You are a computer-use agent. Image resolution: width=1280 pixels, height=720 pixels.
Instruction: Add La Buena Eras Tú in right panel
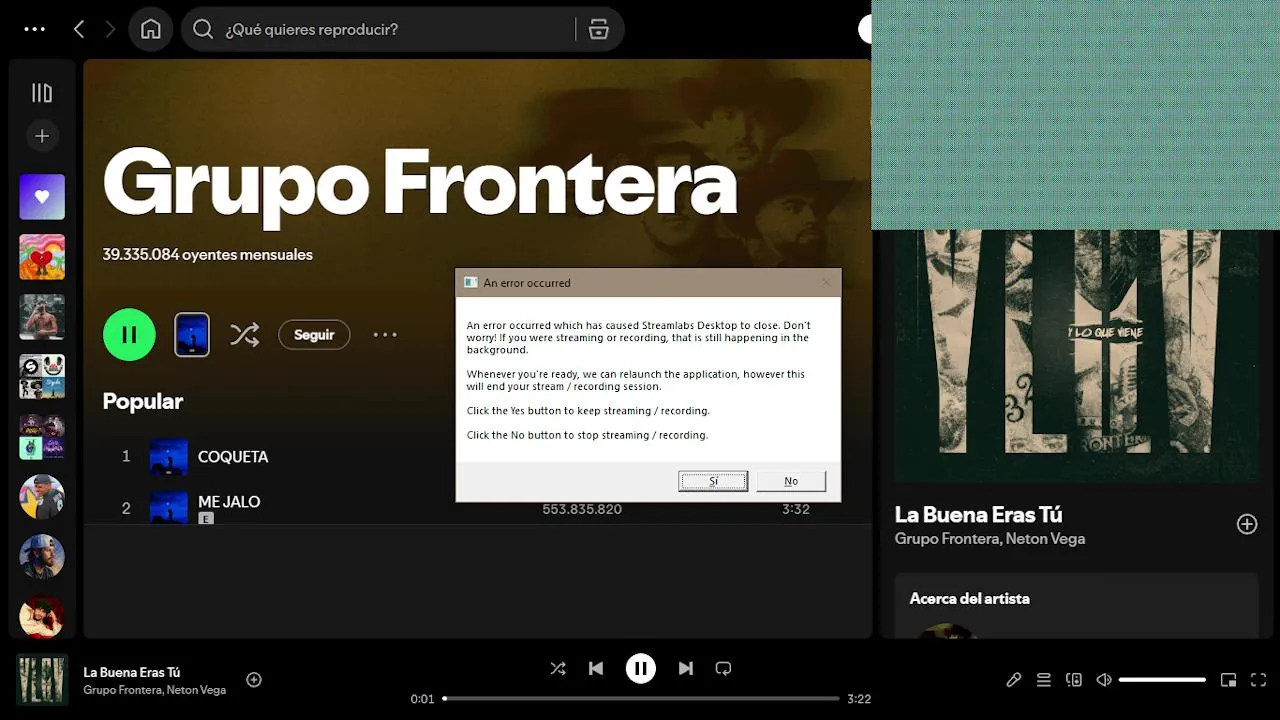pyautogui.click(x=1247, y=524)
